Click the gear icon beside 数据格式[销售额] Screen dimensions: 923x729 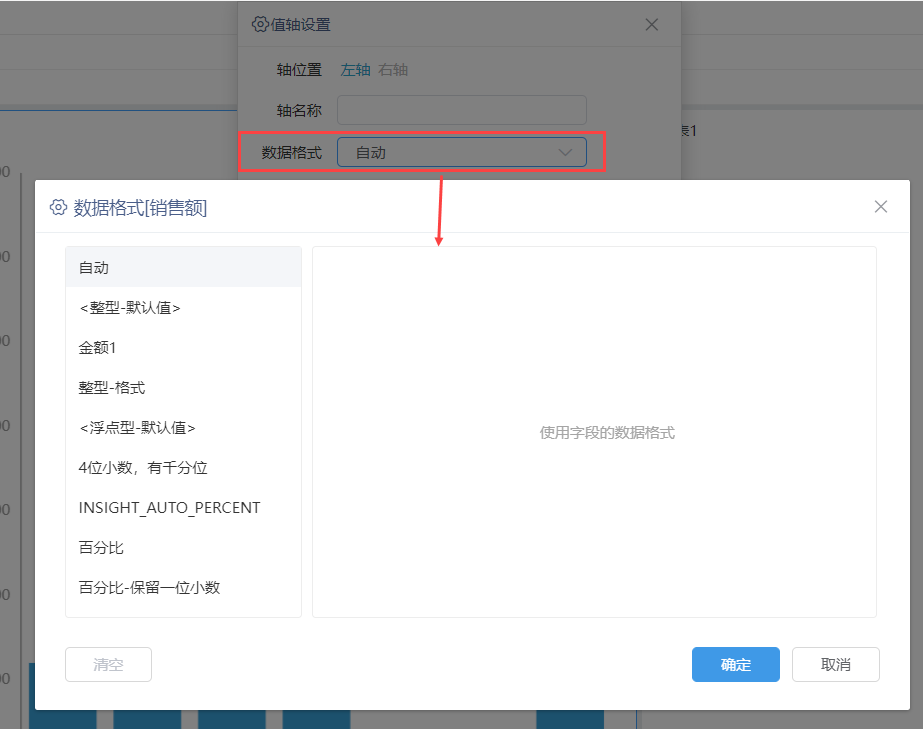58,207
